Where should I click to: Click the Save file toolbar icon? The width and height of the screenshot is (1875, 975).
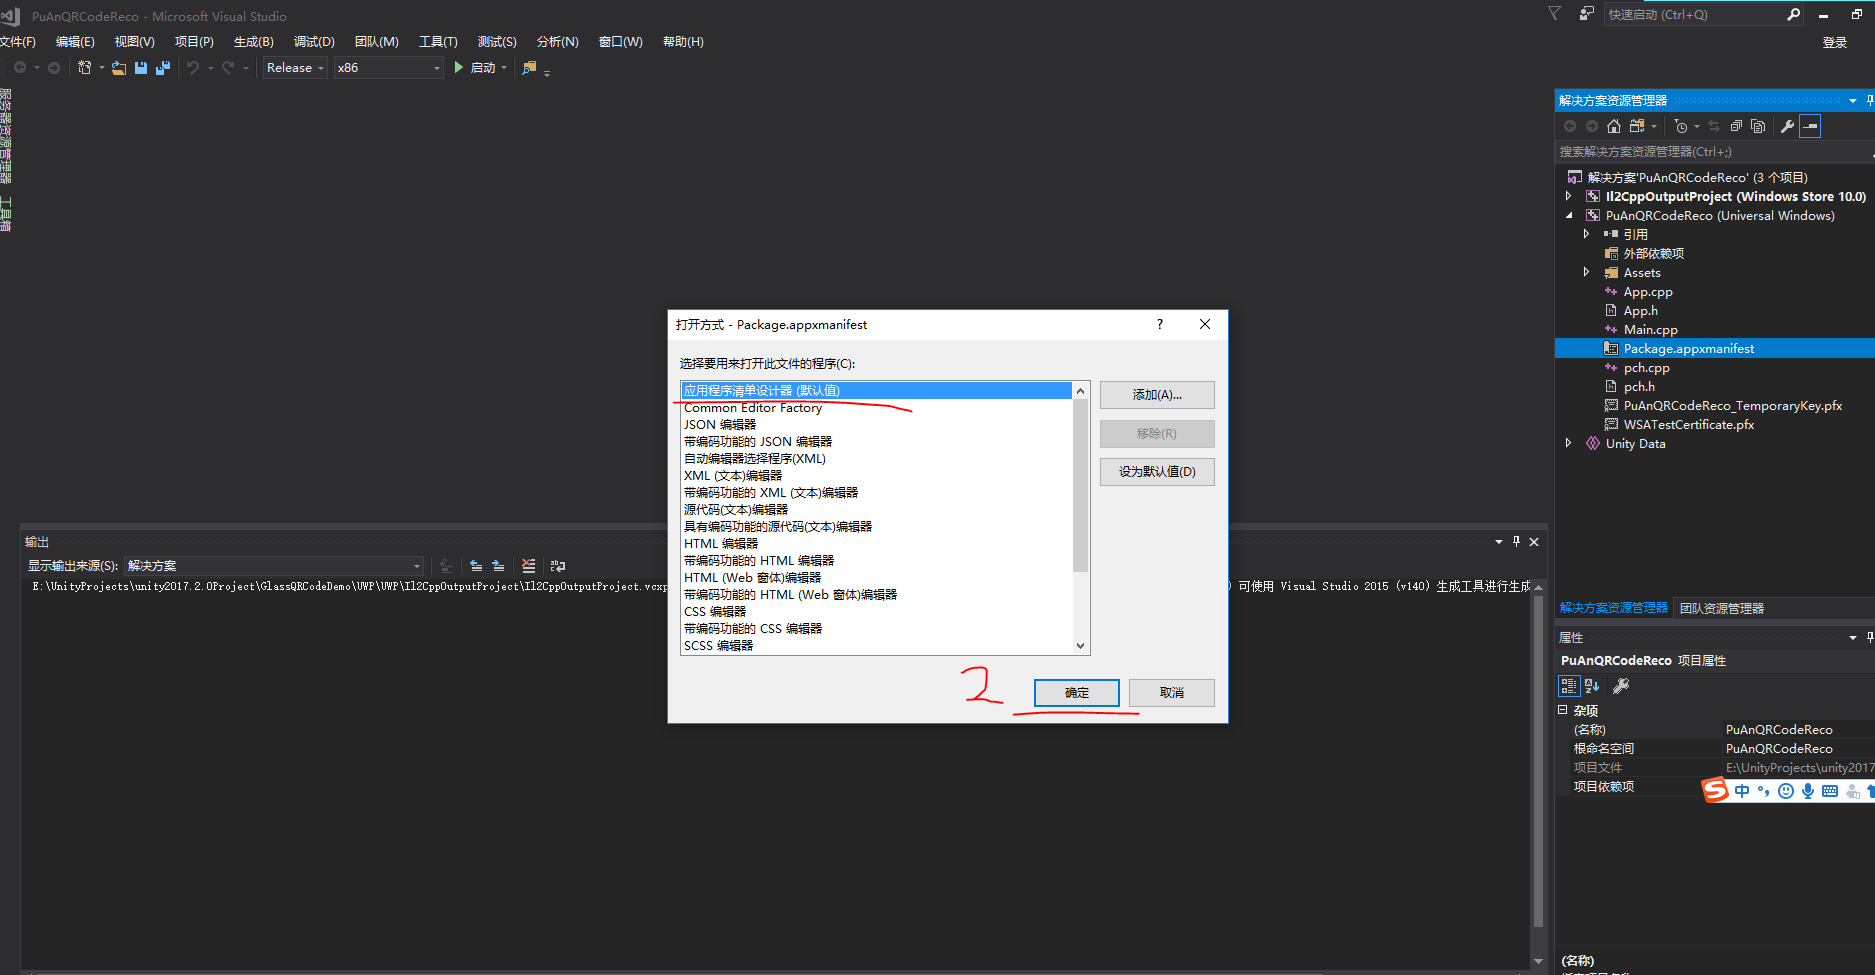pyautogui.click(x=141, y=68)
